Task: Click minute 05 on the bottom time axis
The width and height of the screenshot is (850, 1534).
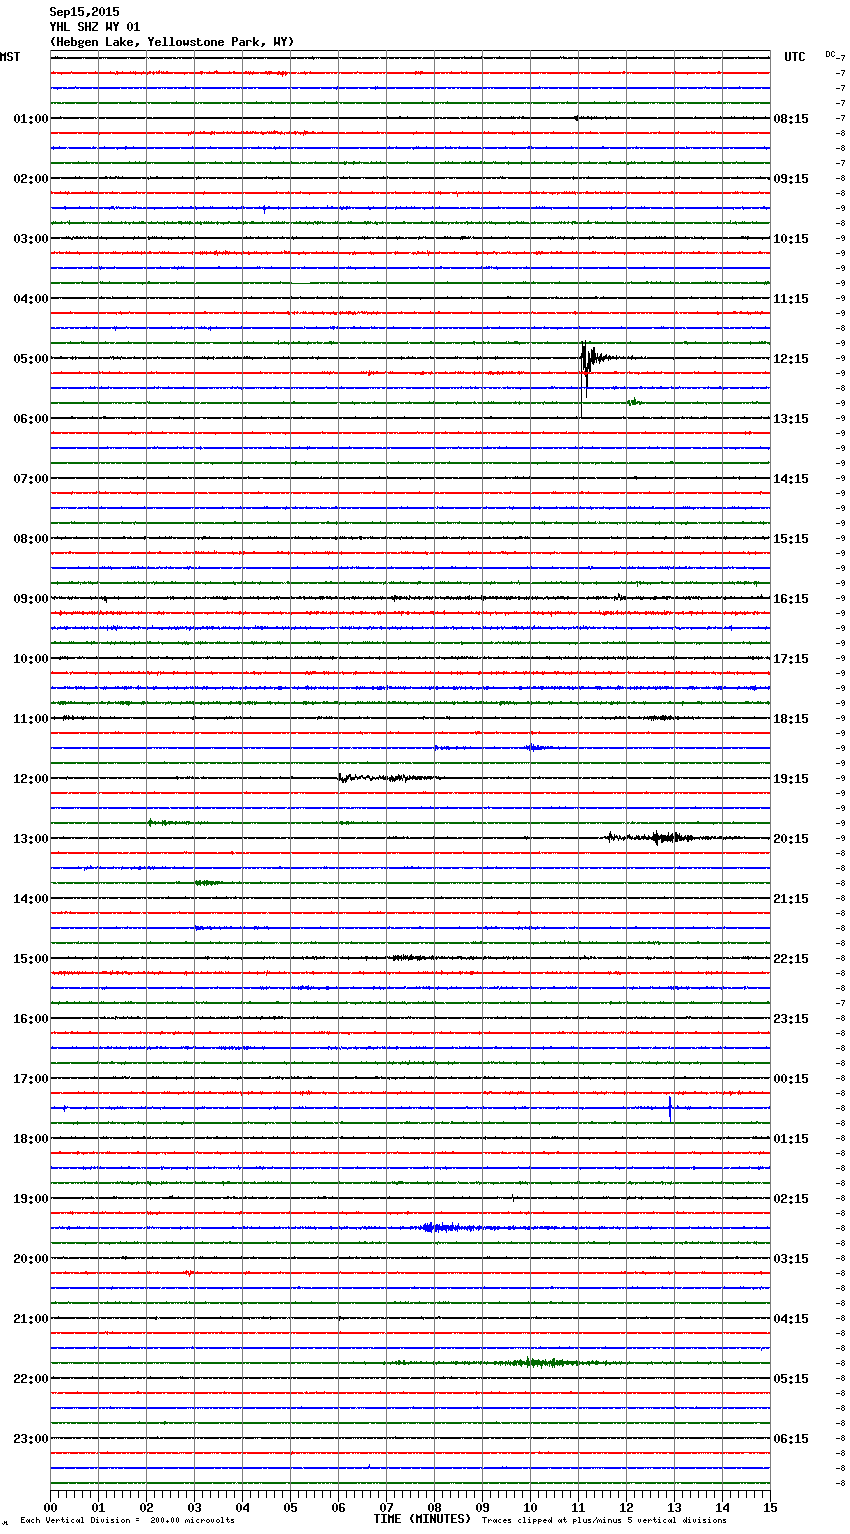Action: 290,1507
